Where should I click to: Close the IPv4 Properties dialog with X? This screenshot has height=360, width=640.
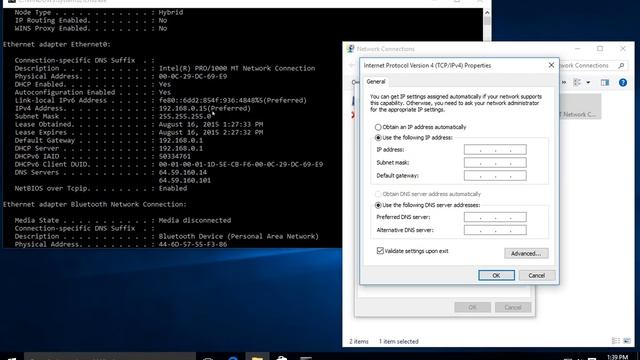tap(551, 65)
